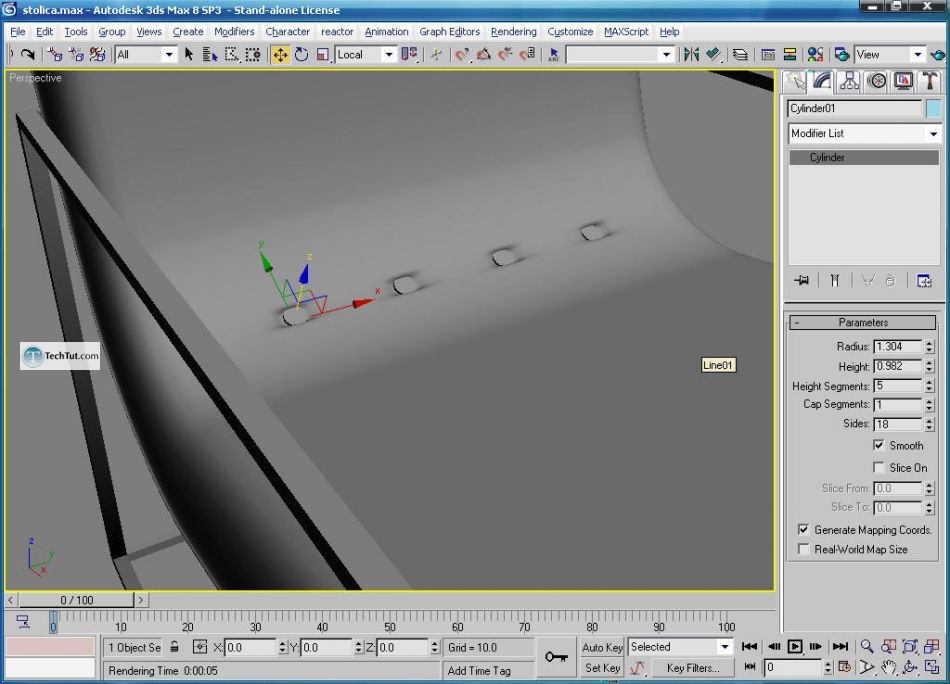Activate the Arc Rotate viewport tool
This screenshot has width=950, height=684.
[x=909, y=667]
